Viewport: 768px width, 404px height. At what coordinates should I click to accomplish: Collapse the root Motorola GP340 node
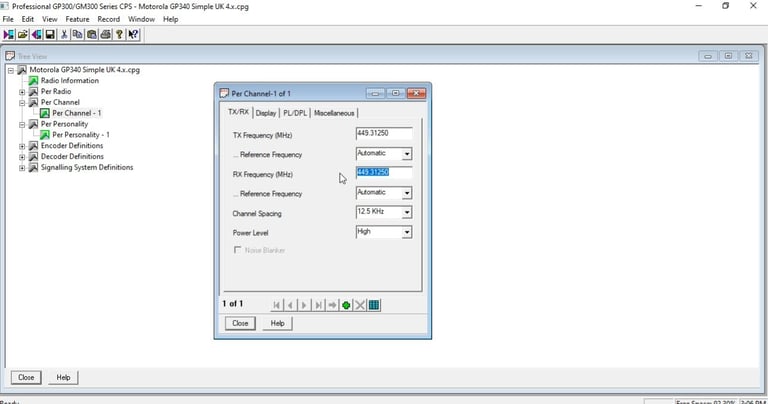click(11, 71)
